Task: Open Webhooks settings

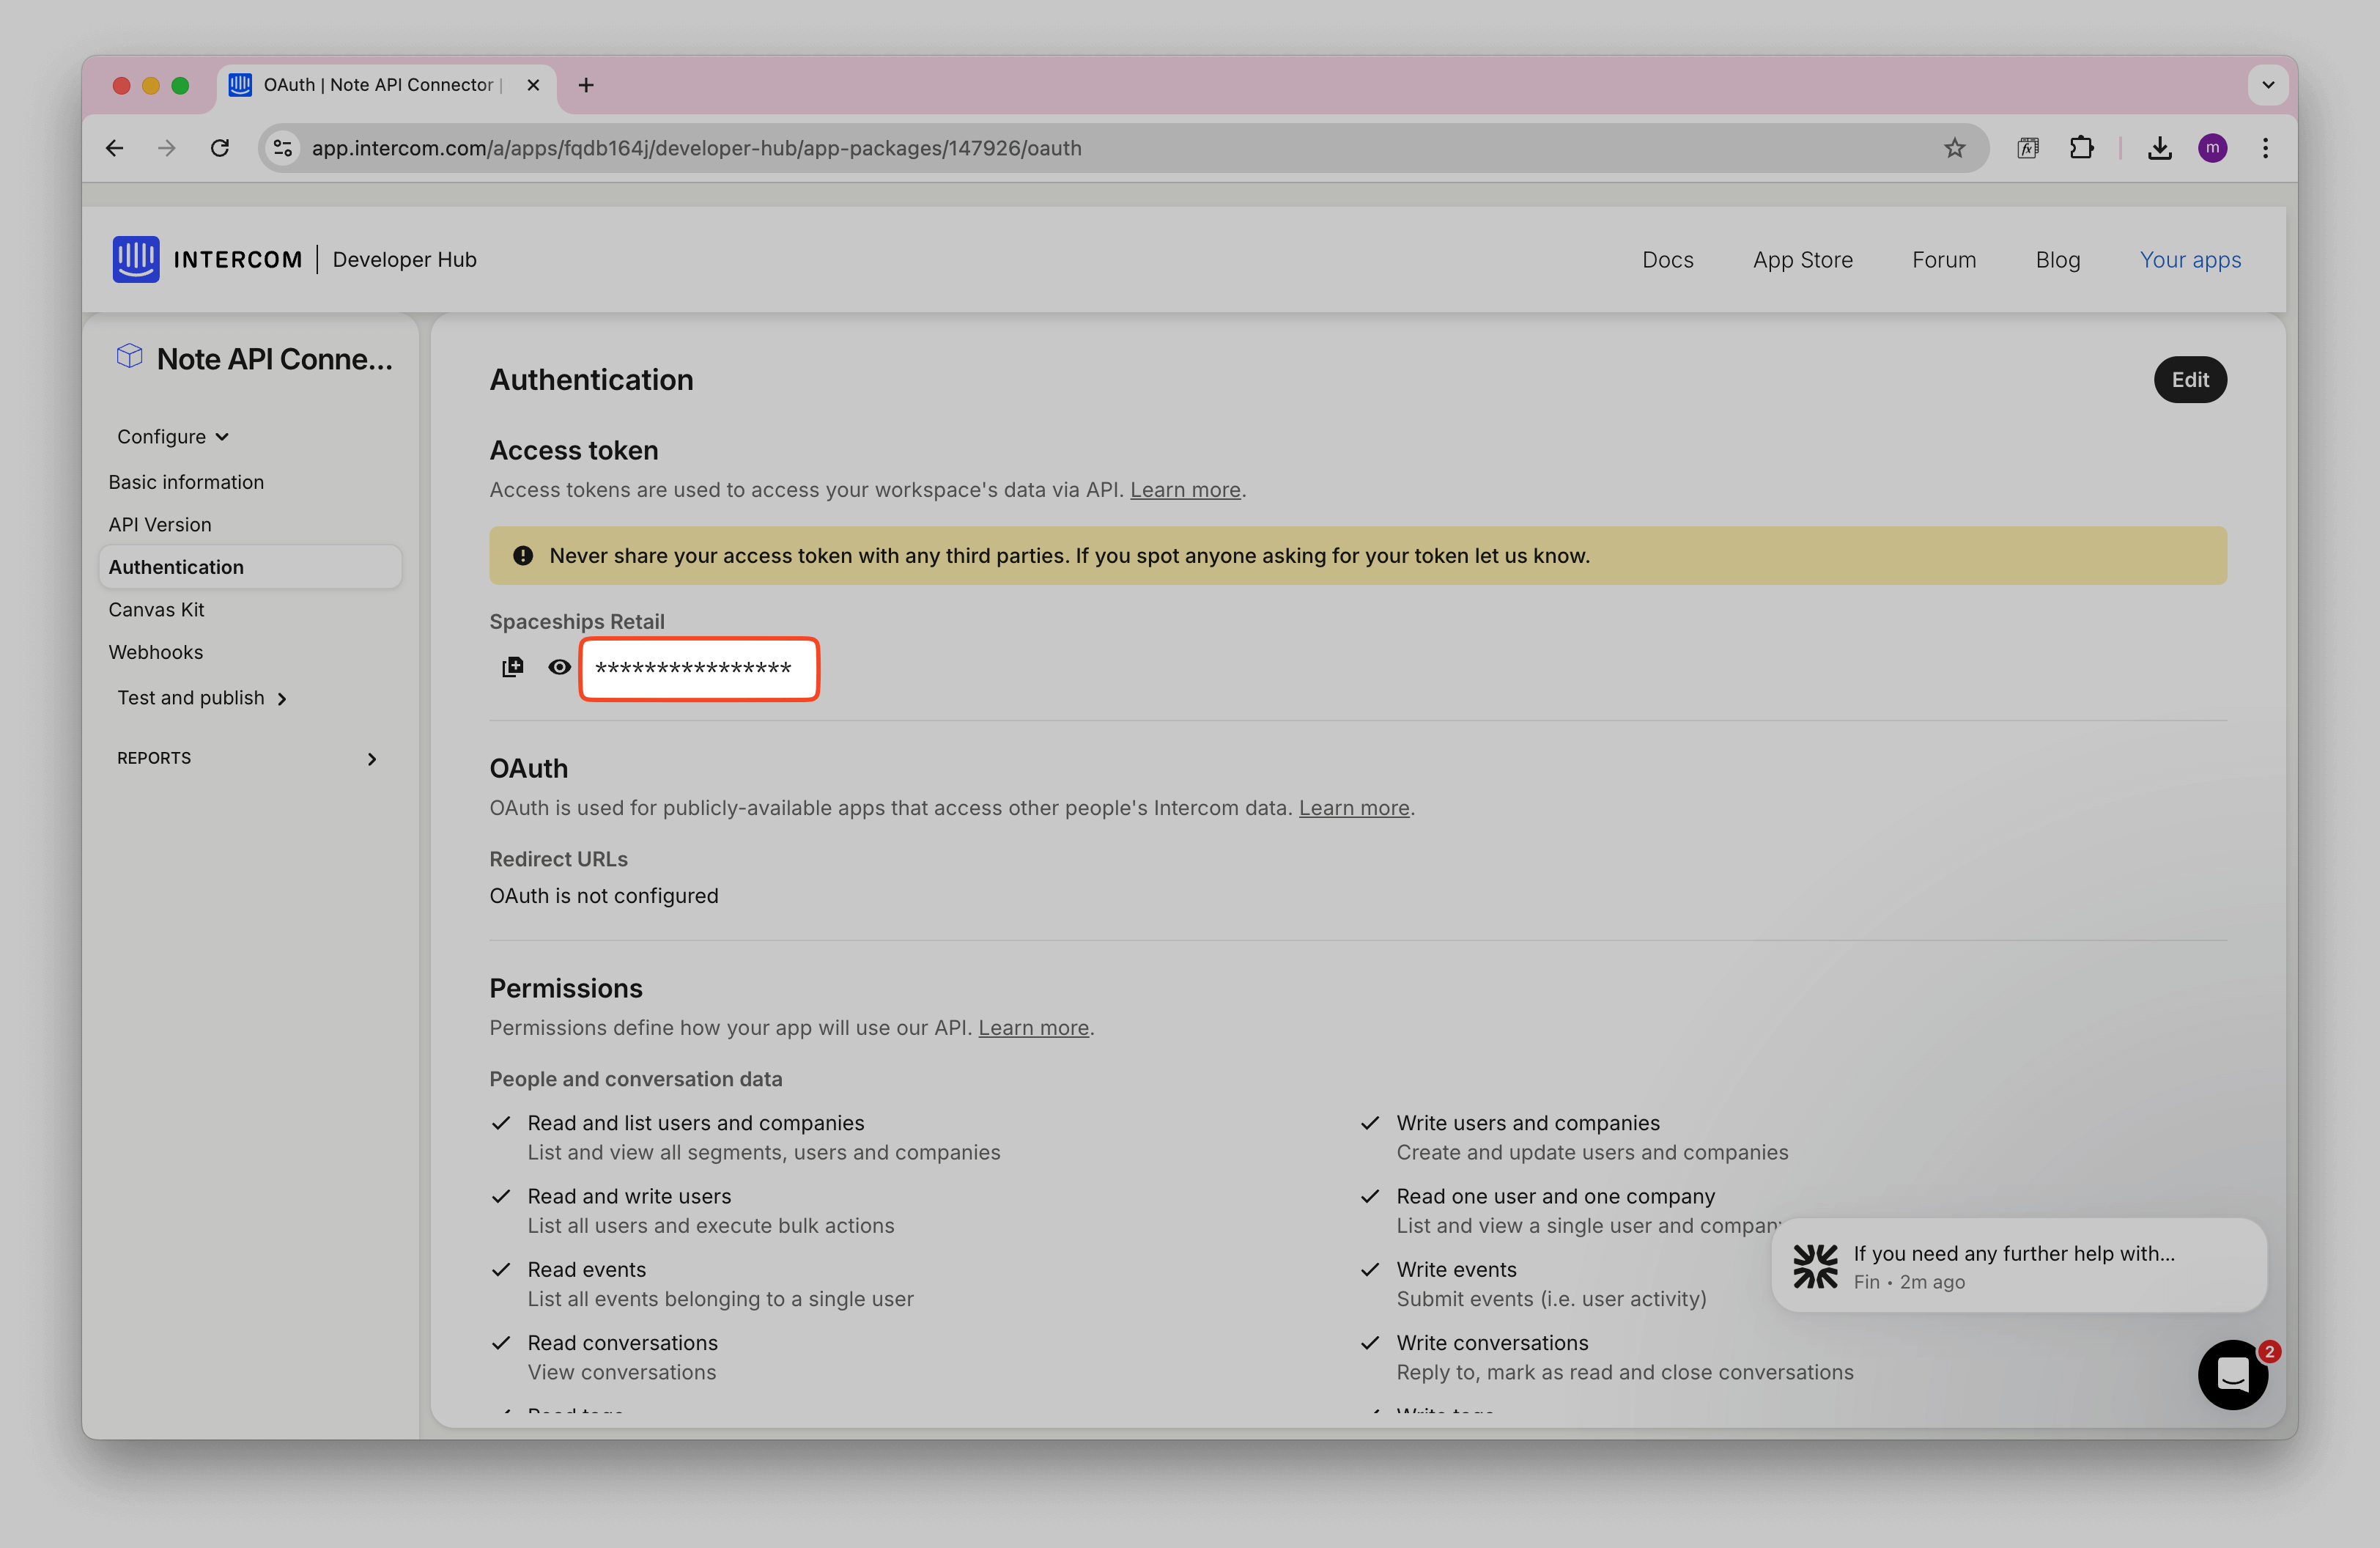Action: pos(155,652)
